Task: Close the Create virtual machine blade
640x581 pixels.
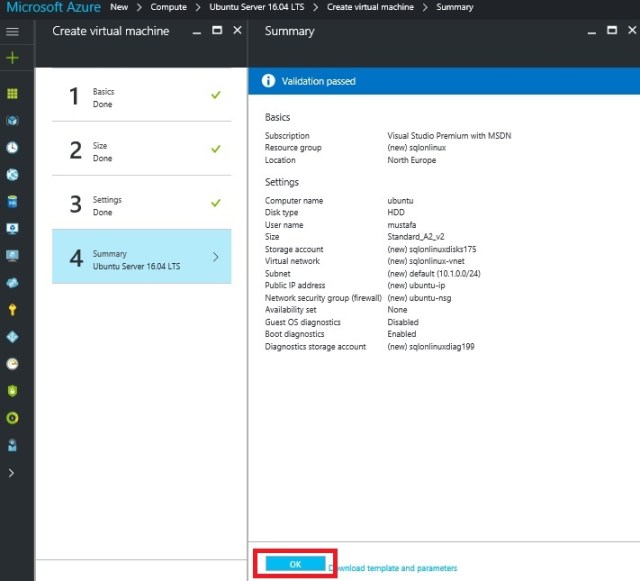Action: pyautogui.click(x=237, y=30)
